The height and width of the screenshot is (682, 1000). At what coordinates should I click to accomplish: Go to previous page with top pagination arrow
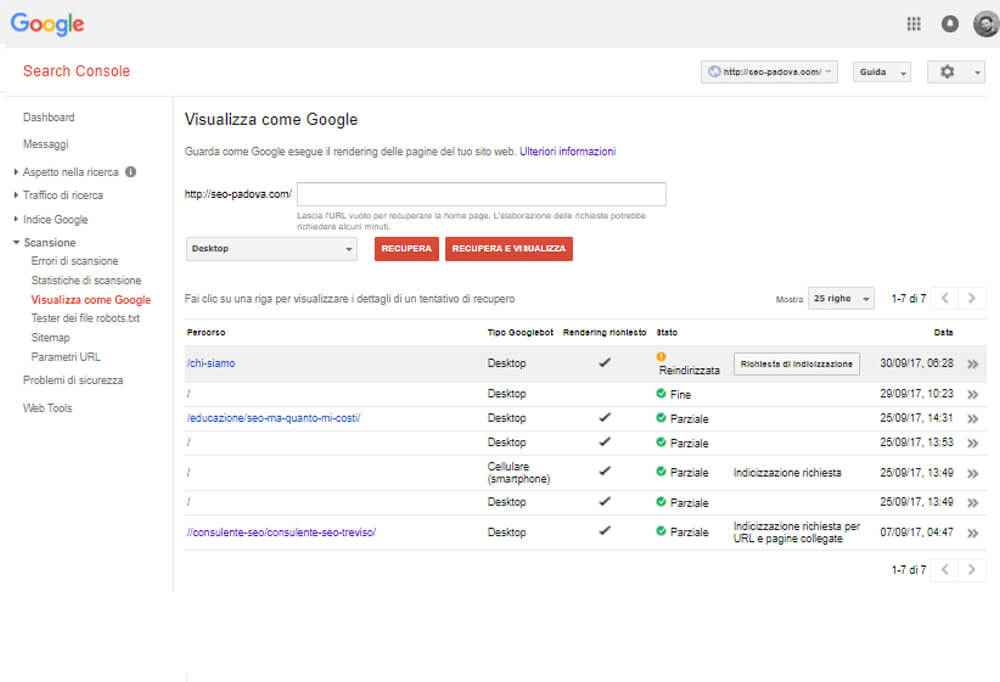(x=945, y=298)
